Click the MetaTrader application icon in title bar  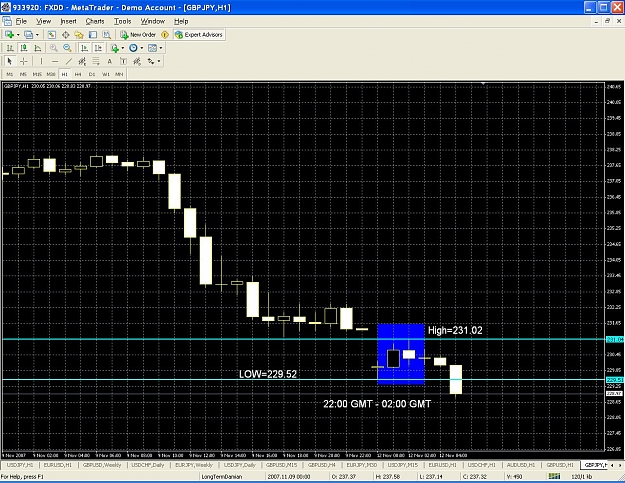[x=6, y=7]
